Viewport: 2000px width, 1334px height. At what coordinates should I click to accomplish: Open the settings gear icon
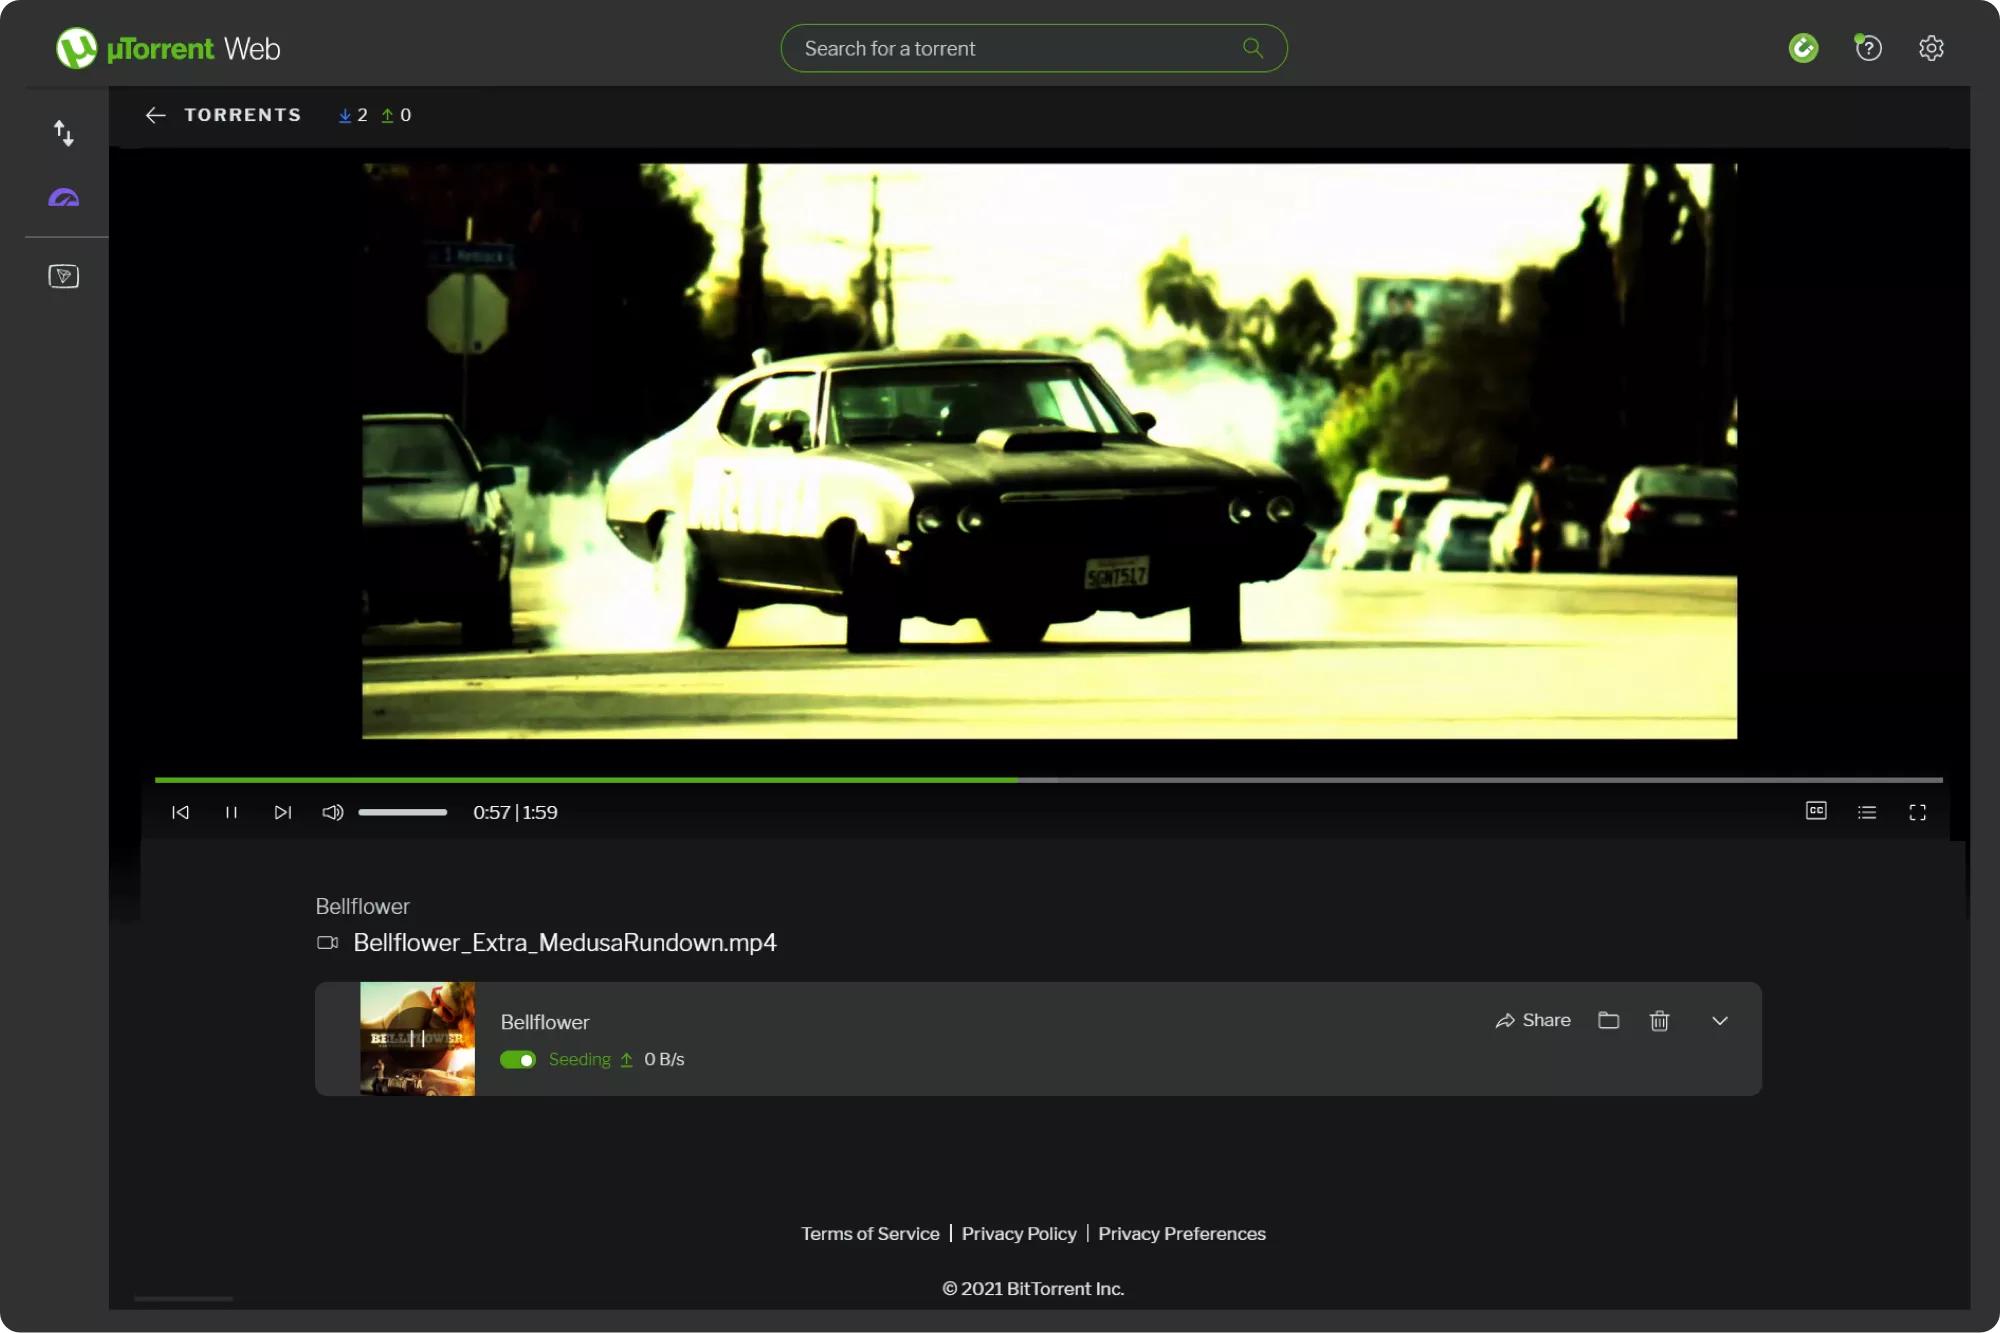[x=1931, y=47]
